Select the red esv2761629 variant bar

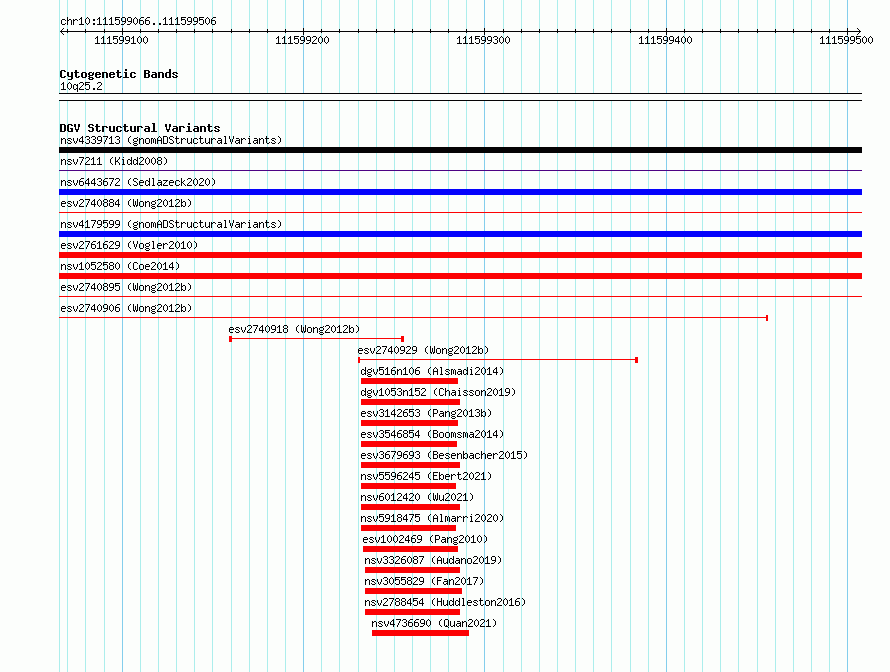[460, 255]
